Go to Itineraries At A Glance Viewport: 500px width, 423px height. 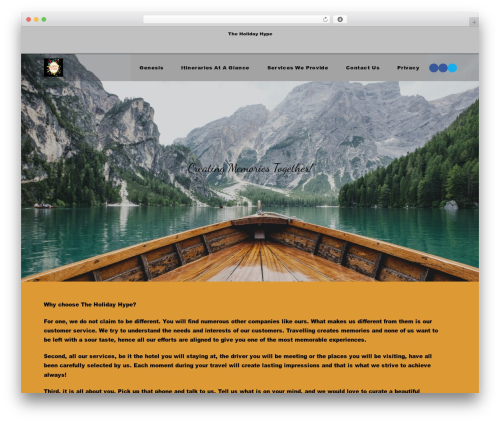(215, 68)
